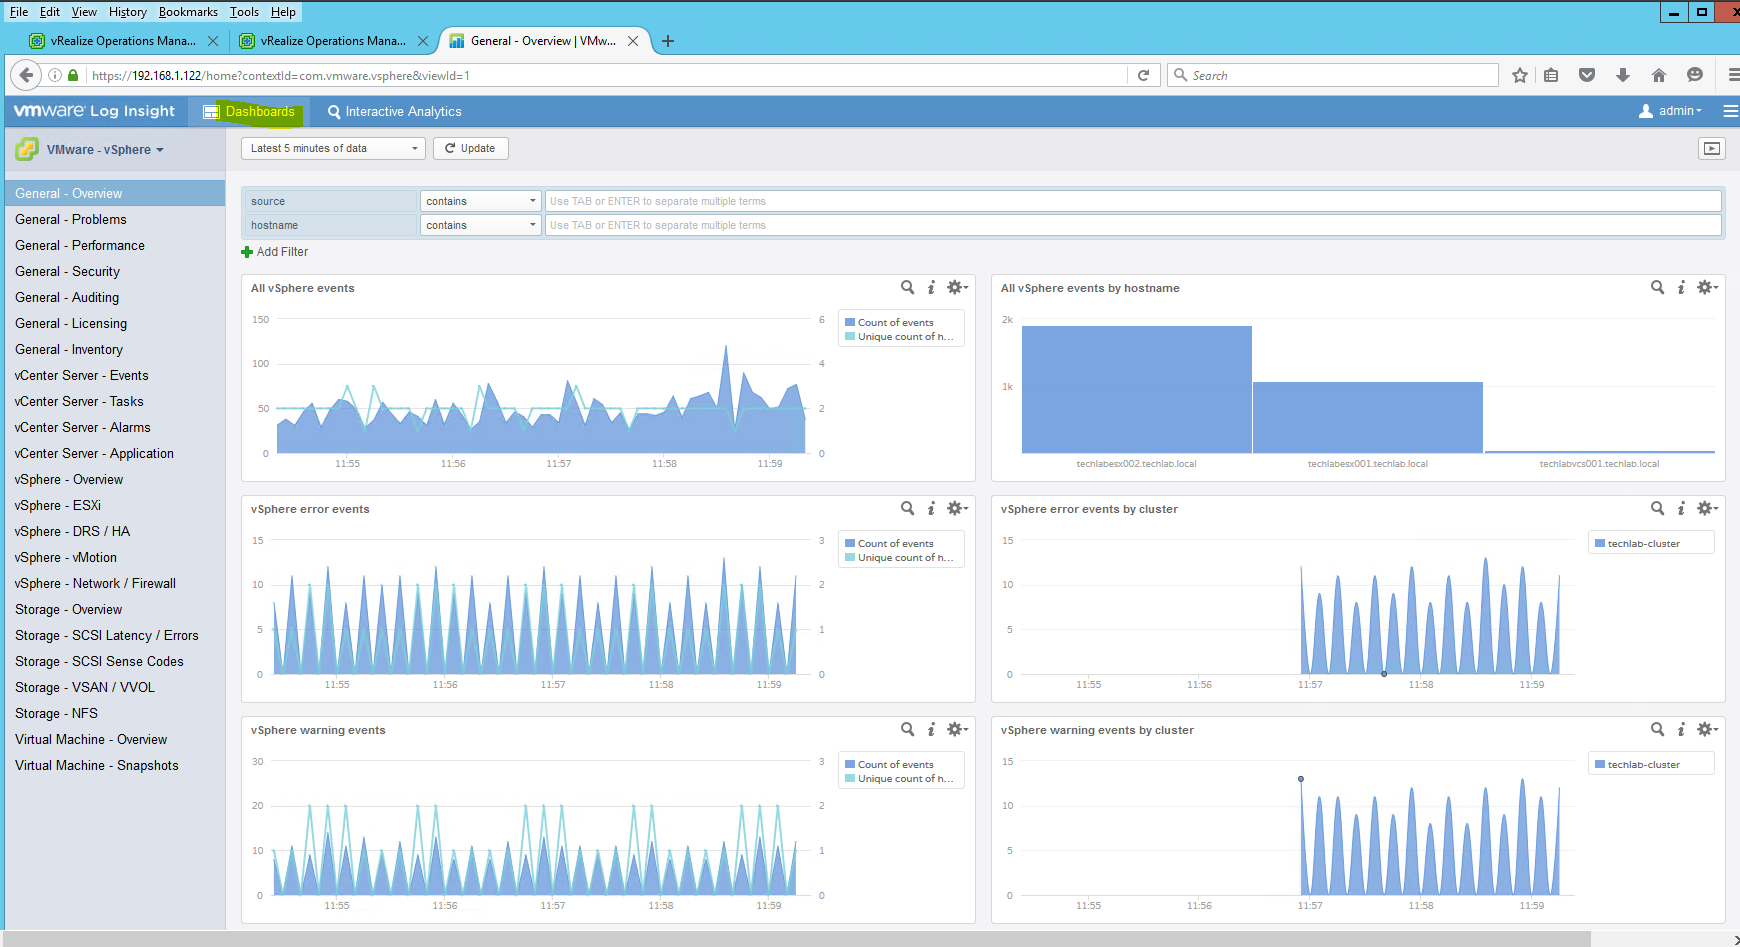Open vCenter Server - Alarms dashboard
This screenshot has height=947, width=1740.
[x=115, y=427]
